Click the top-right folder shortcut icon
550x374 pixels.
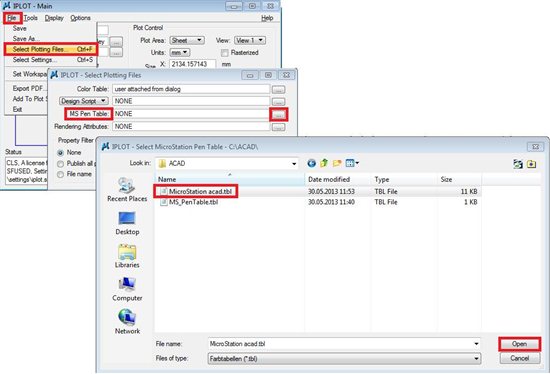tap(531, 164)
